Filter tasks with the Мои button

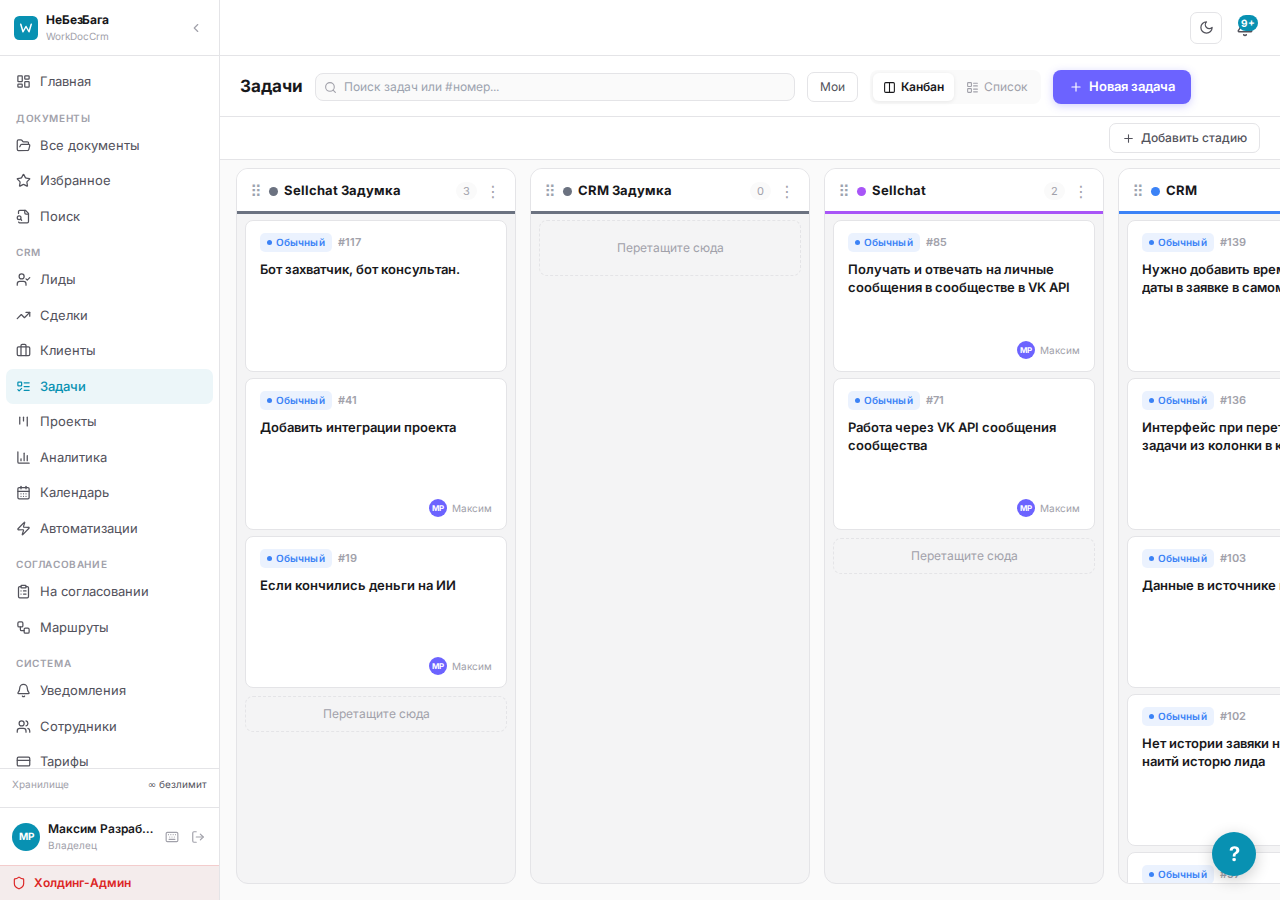tap(832, 87)
